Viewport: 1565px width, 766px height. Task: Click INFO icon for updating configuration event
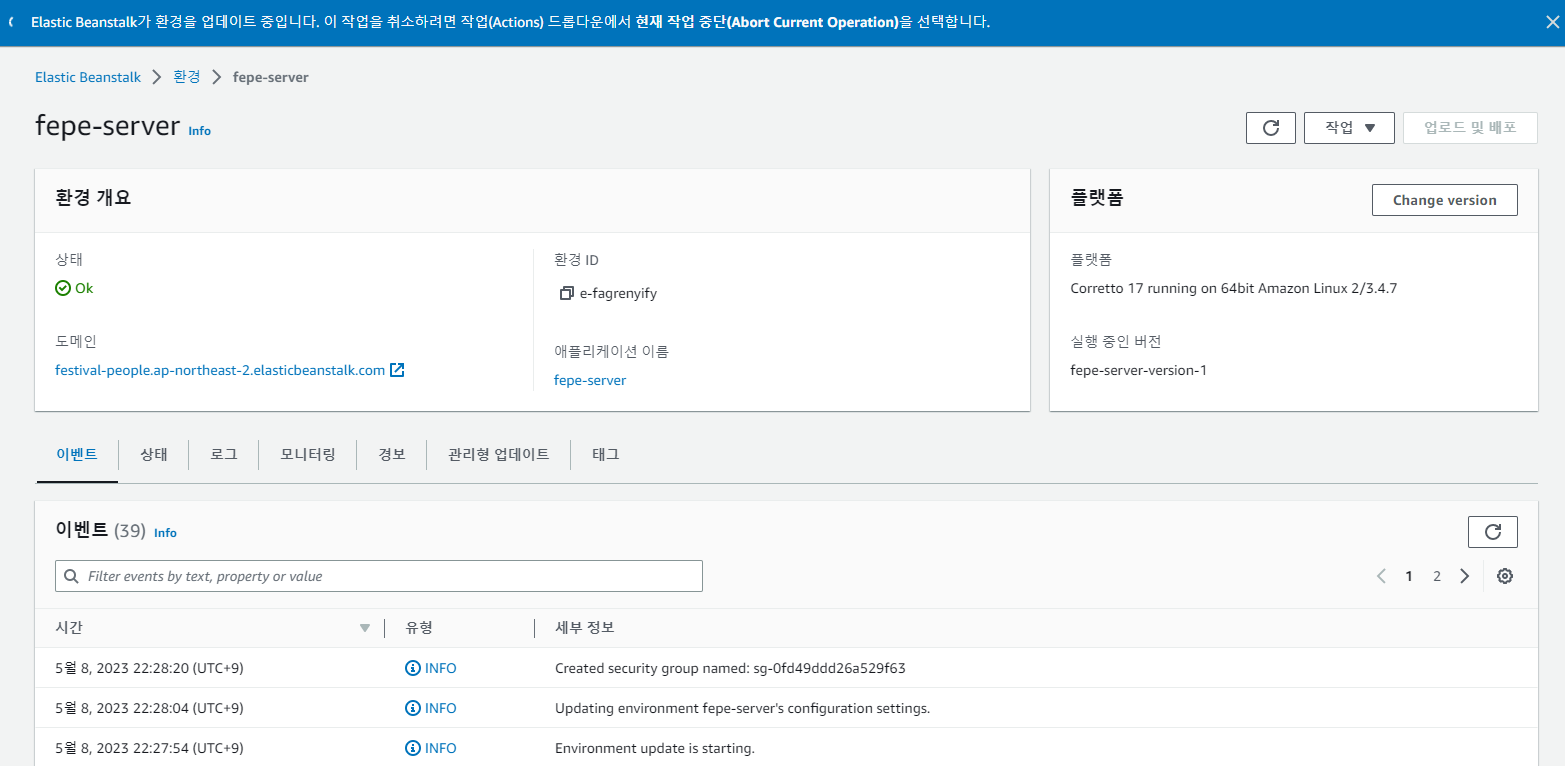[x=413, y=708]
